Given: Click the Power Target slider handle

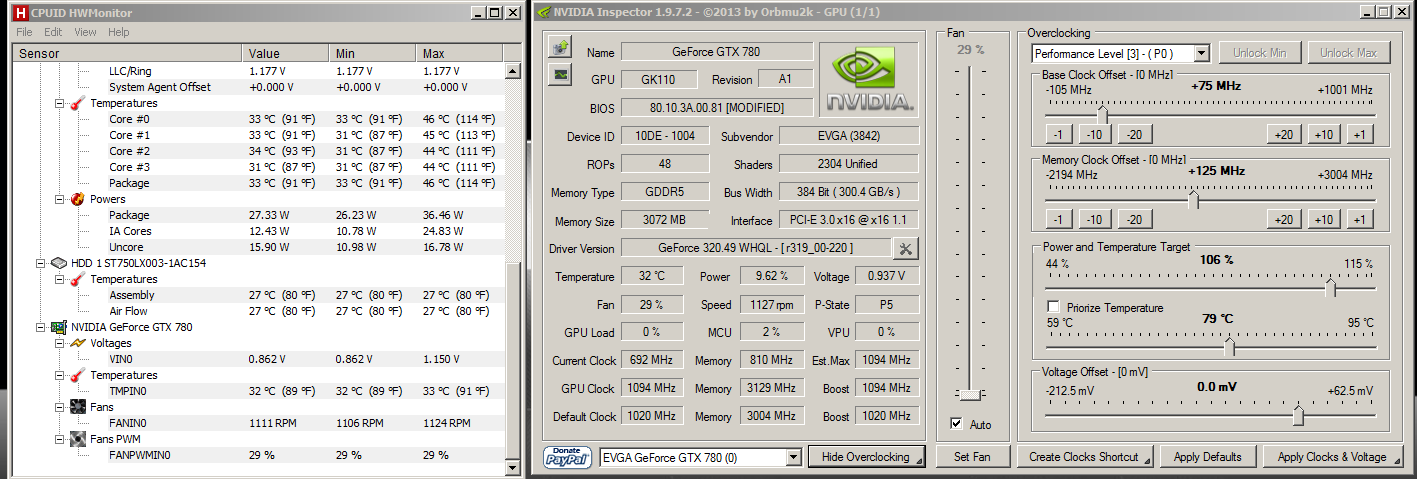Looking at the screenshot, I should coord(1330,288).
